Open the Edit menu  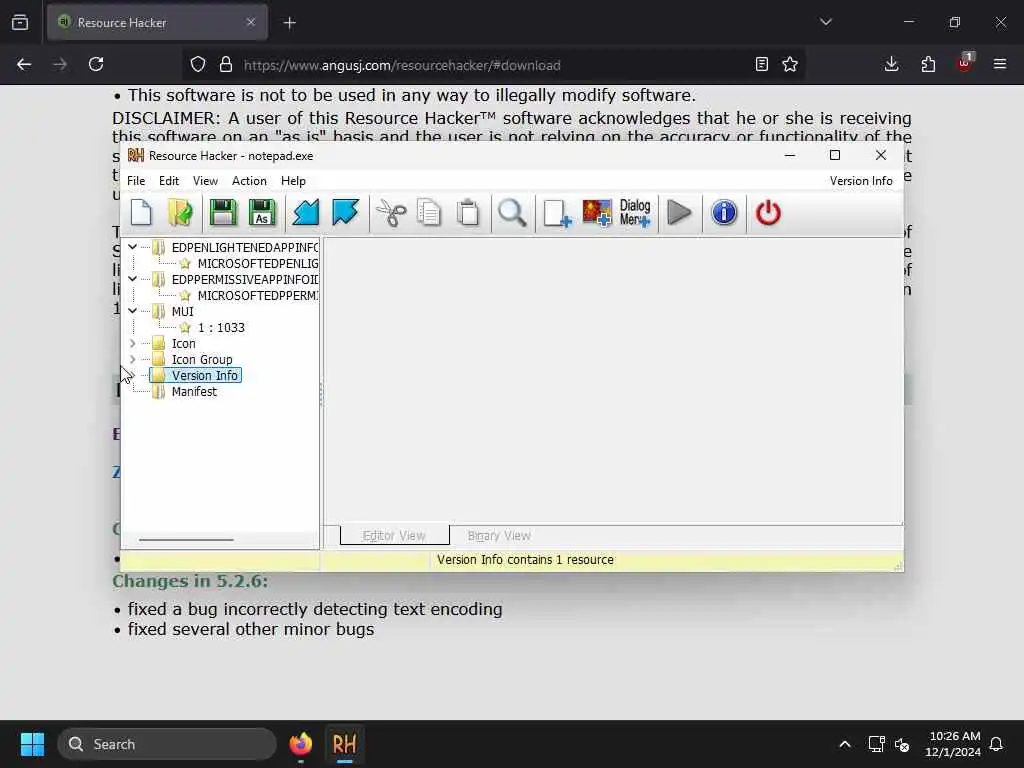tap(168, 181)
